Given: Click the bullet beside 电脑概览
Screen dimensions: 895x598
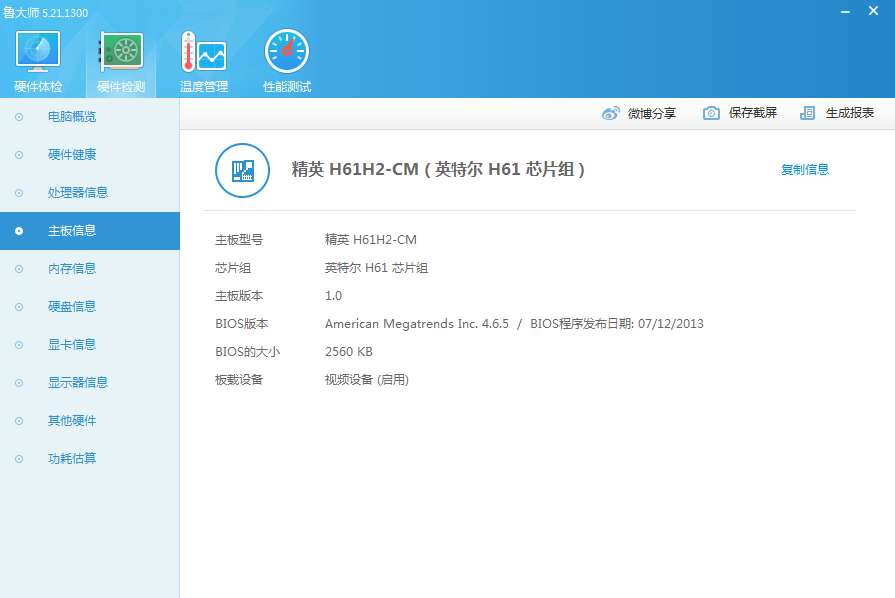Looking at the screenshot, I should click(x=19, y=117).
